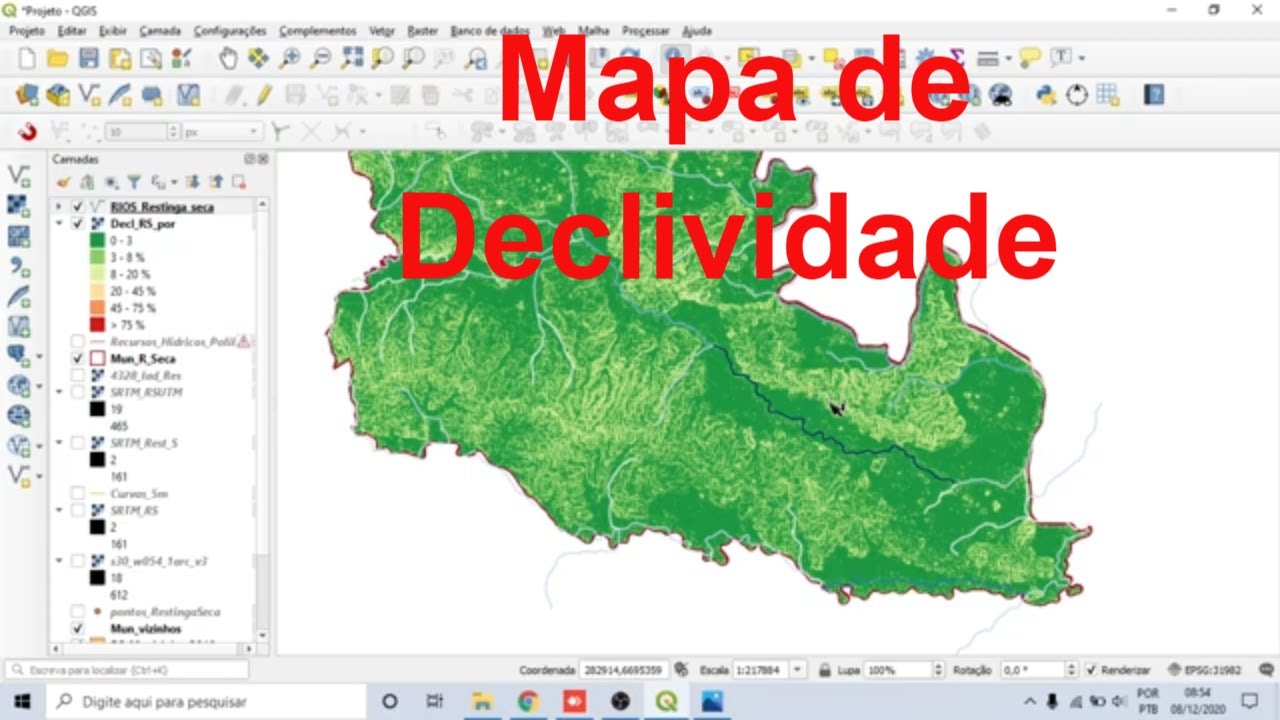Open messages log speech bubble icon

pyautogui.click(x=1267, y=670)
